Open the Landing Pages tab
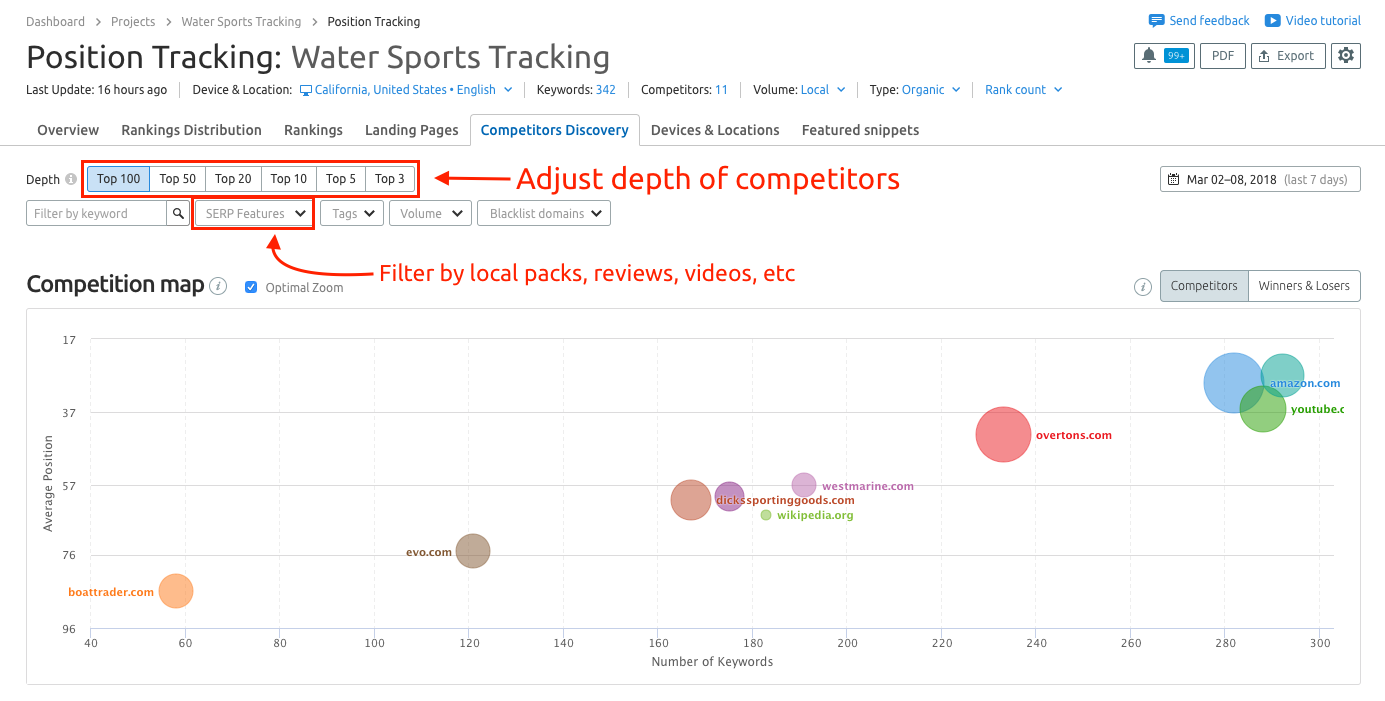The height and width of the screenshot is (701, 1385). point(411,130)
